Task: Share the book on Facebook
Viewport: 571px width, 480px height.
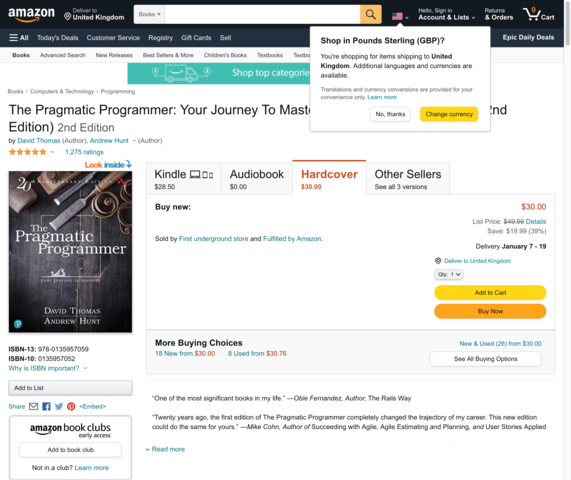Action: pos(46,406)
